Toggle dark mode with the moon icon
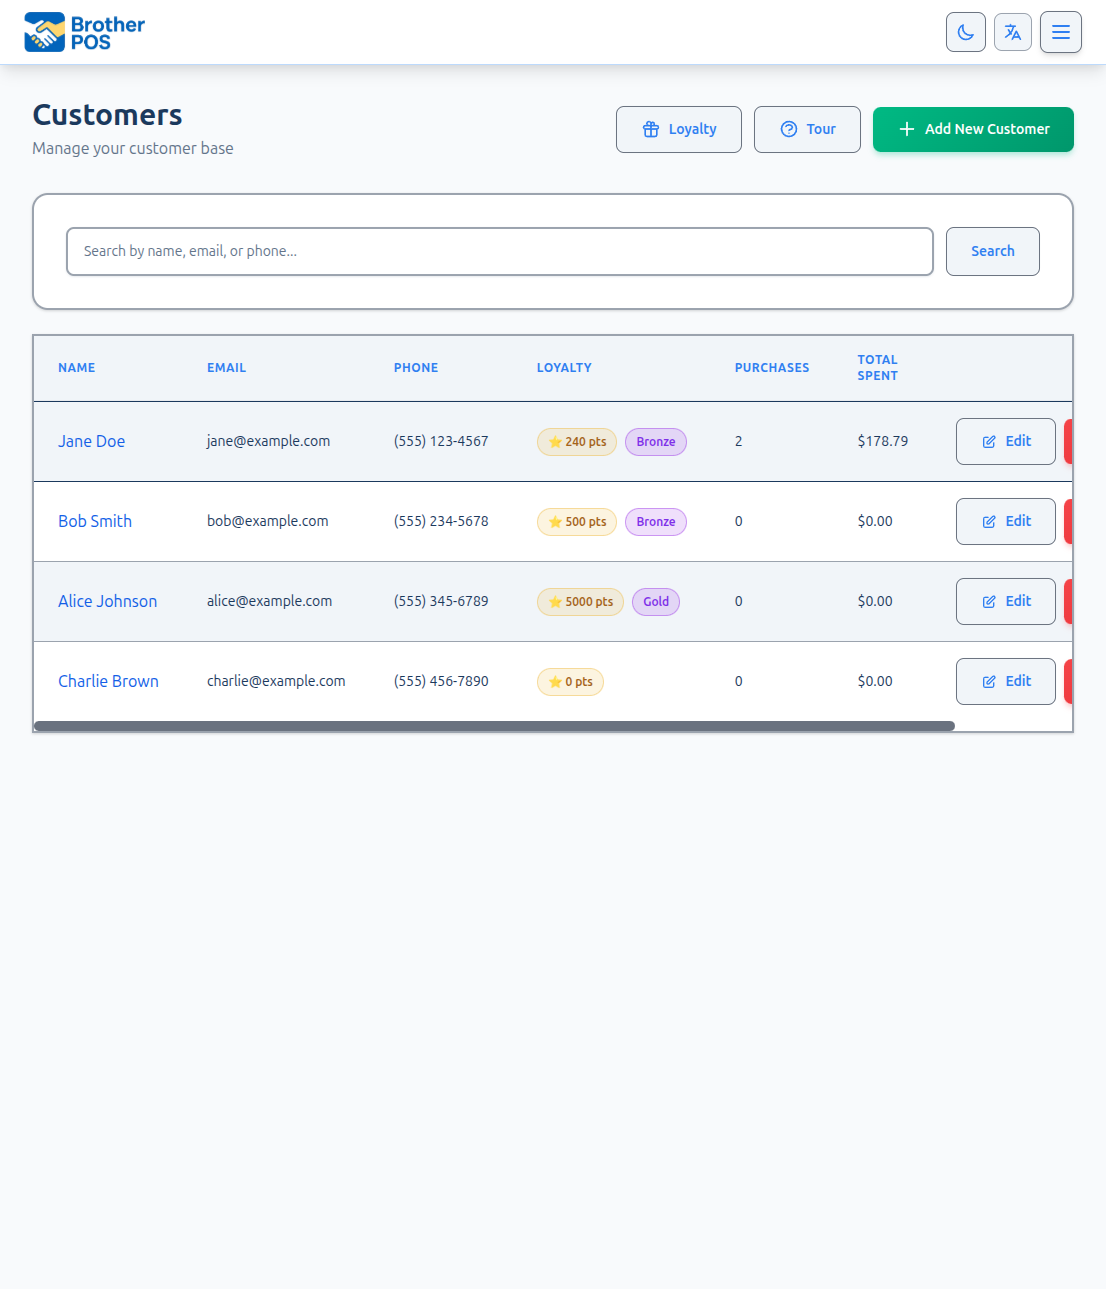Screen dimensions: 1106x1289 [965, 32]
